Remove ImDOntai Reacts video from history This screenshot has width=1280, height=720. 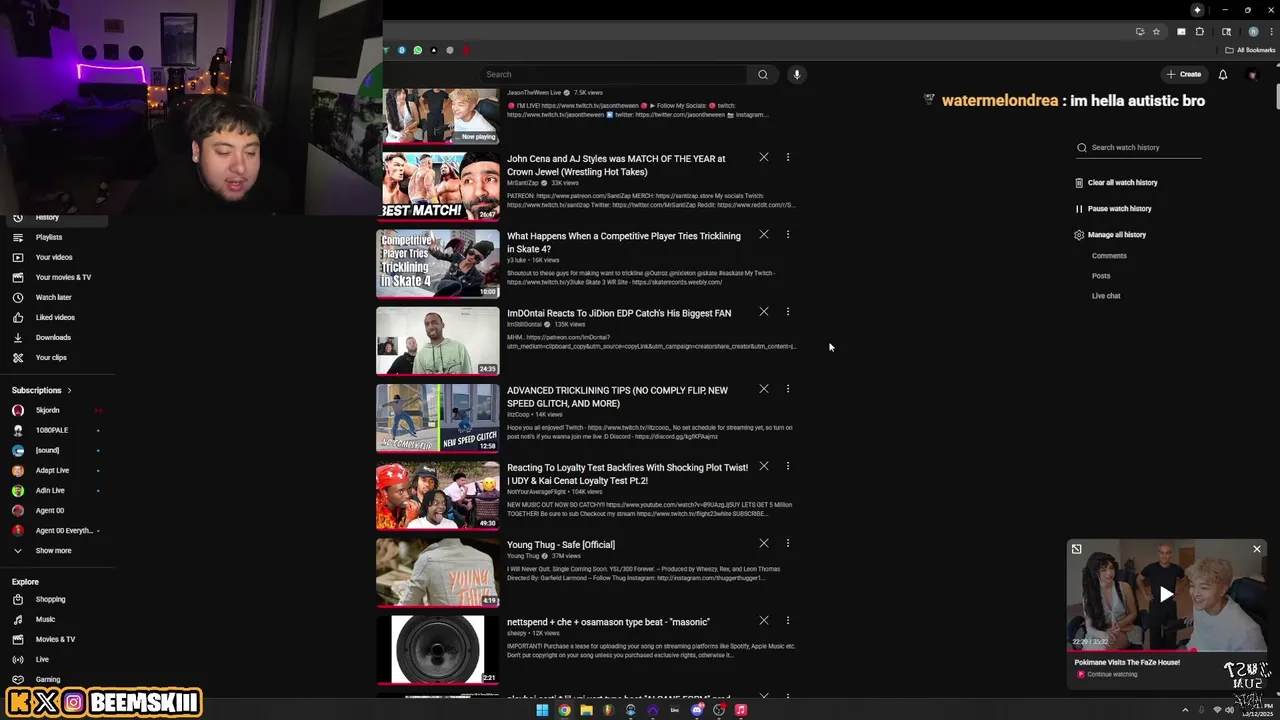(764, 311)
